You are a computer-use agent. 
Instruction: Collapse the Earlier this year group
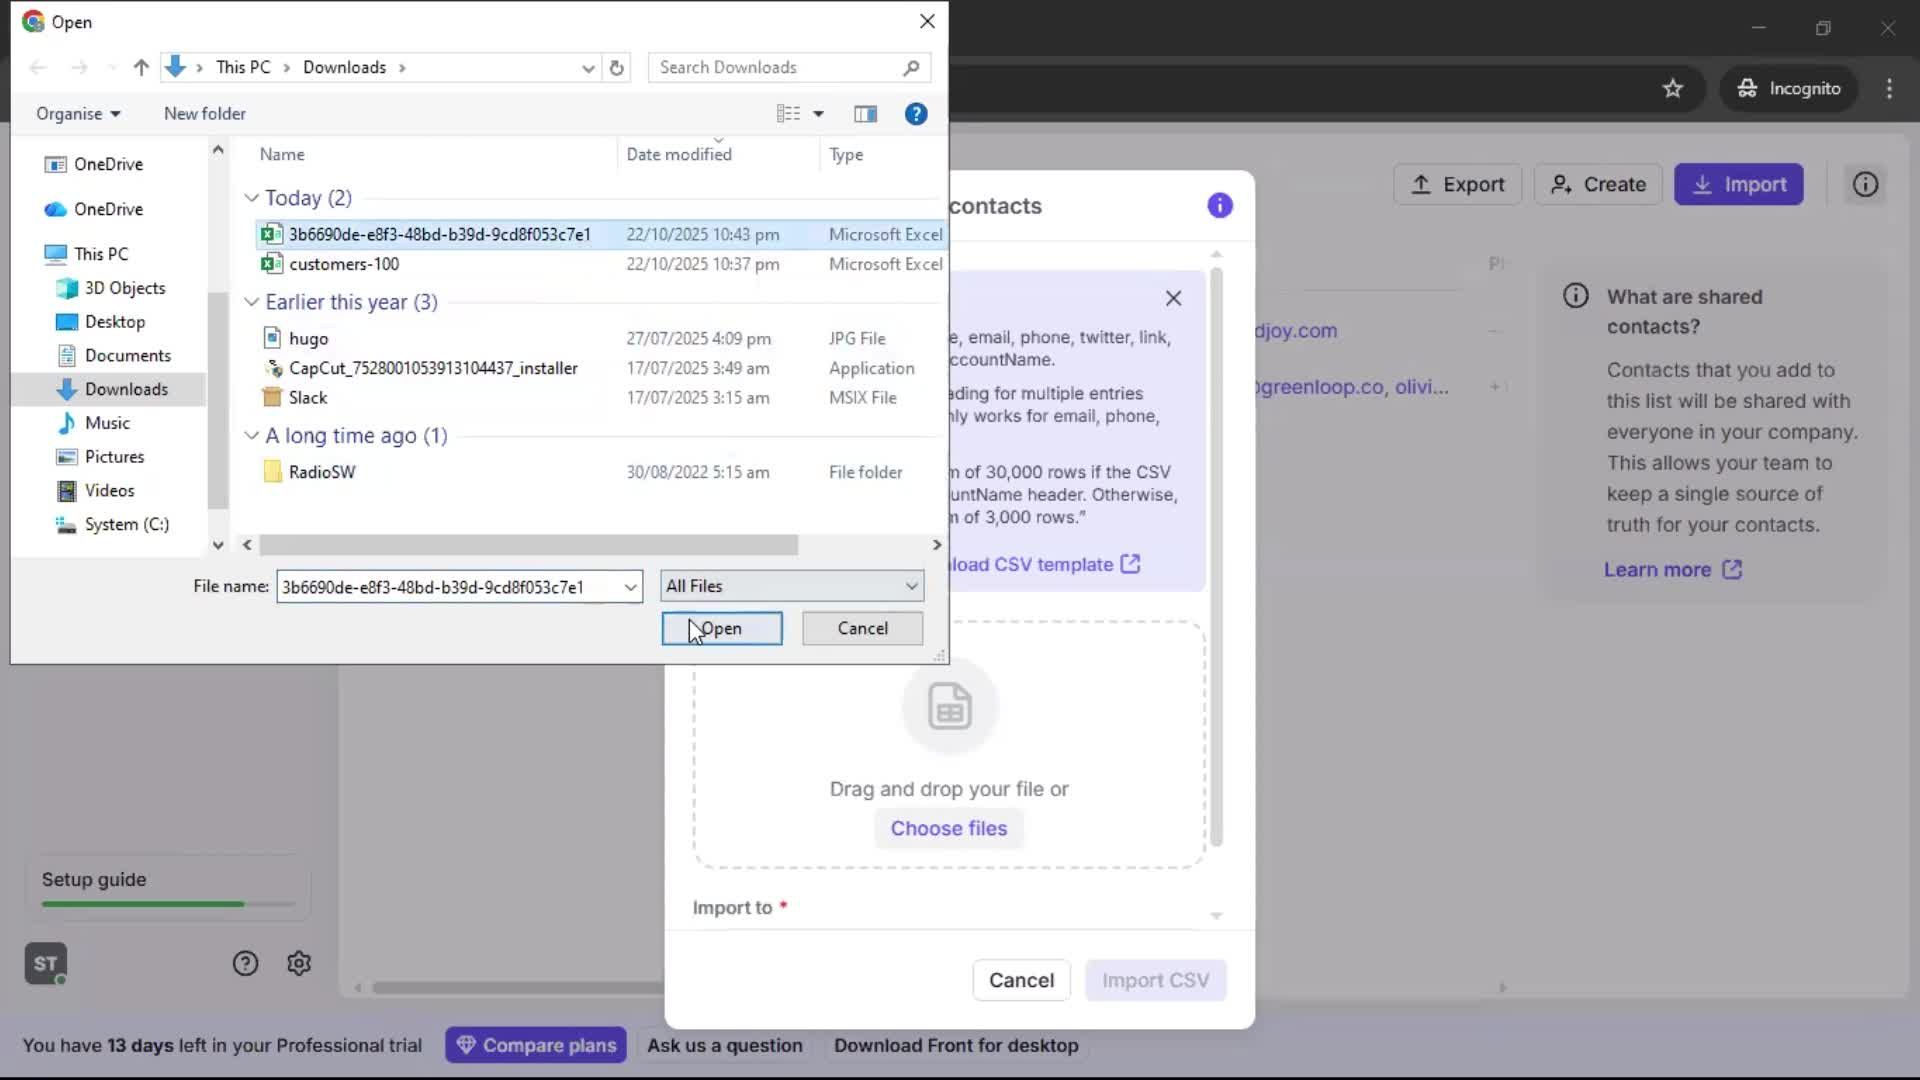[251, 301]
